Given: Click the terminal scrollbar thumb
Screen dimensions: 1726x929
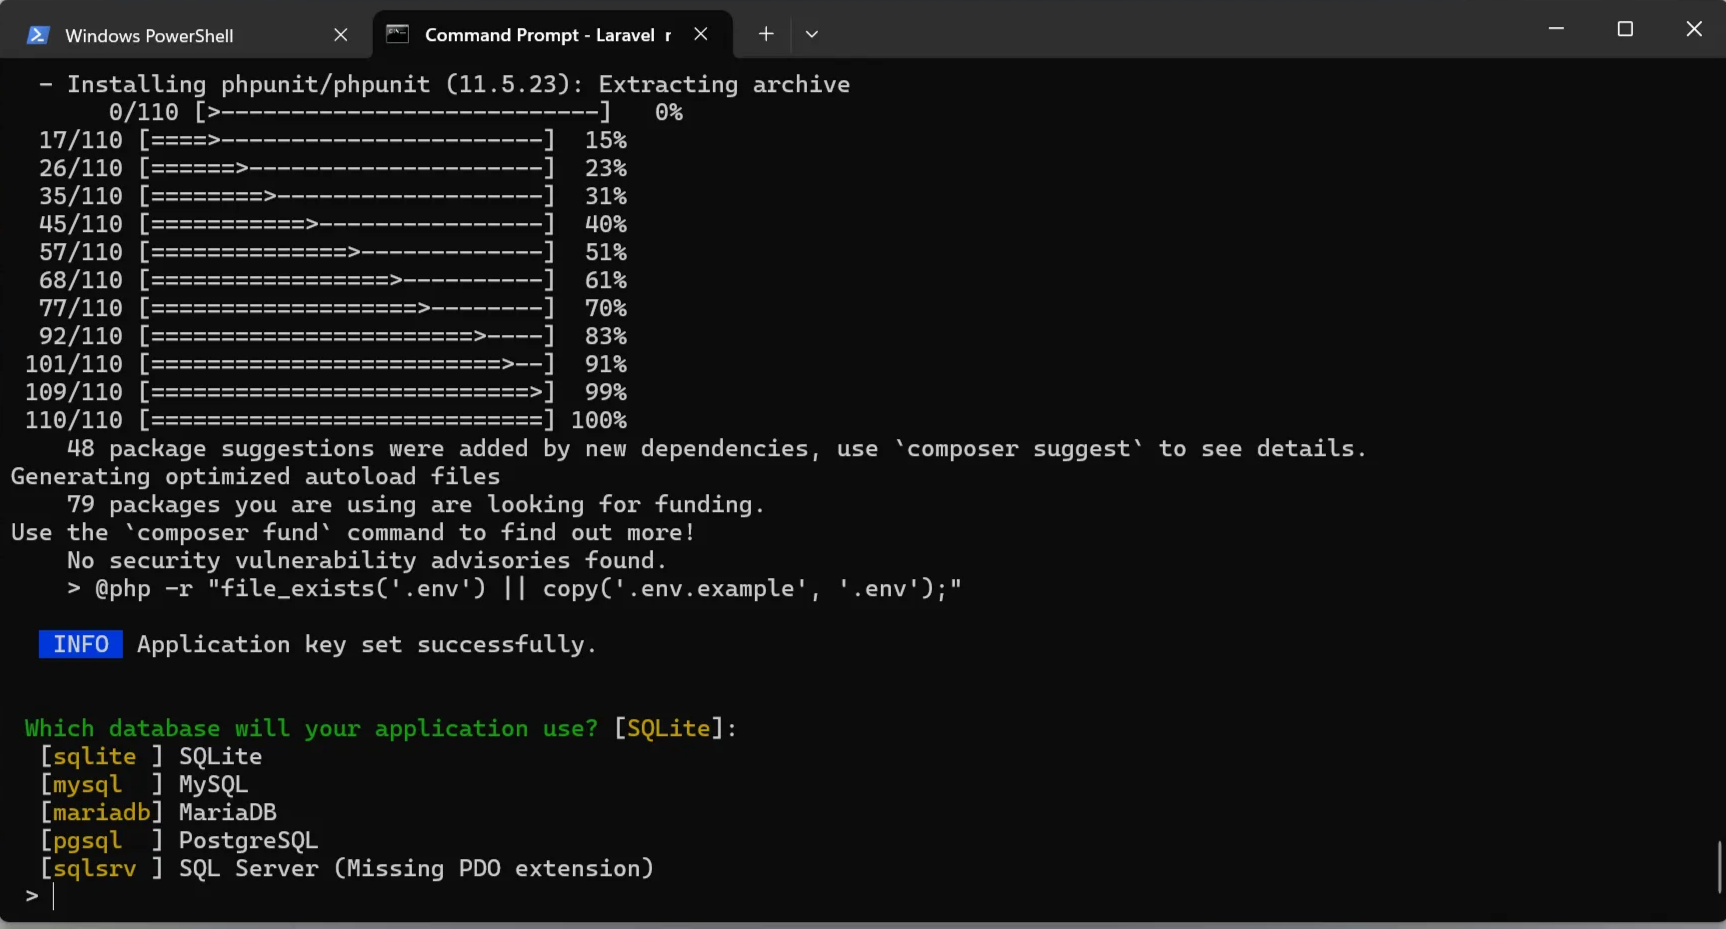Looking at the screenshot, I should (x=1720, y=866).
